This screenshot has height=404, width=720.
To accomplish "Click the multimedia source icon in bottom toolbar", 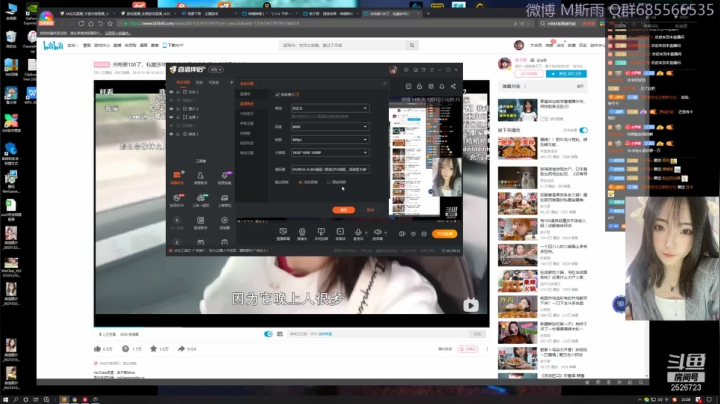I will (x=340, y=232).
